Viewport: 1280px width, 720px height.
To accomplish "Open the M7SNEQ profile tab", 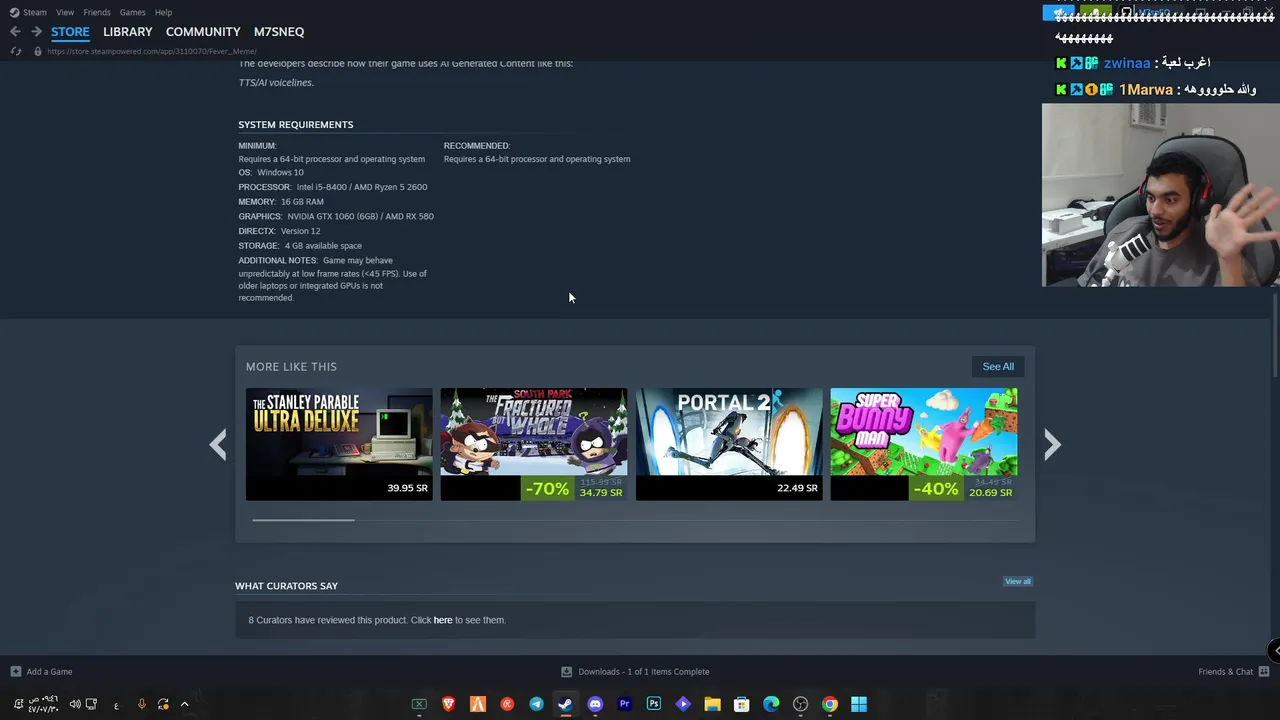I will coord(279,32).
